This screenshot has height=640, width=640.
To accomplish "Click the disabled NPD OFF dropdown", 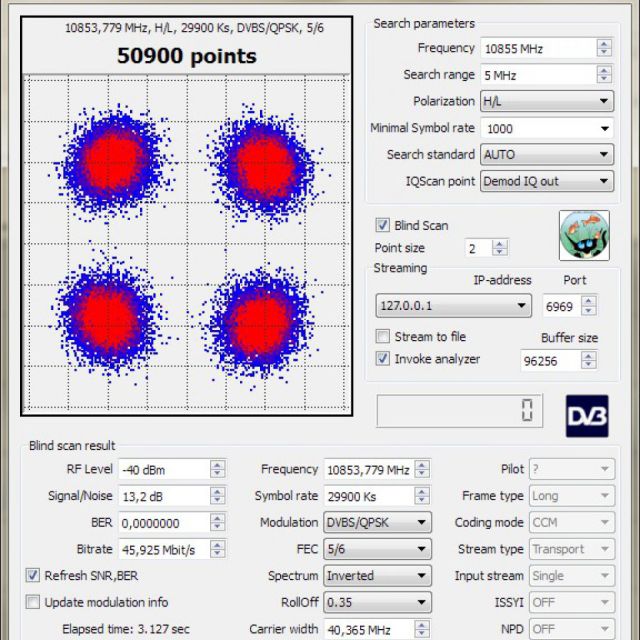I will [572, 629].
